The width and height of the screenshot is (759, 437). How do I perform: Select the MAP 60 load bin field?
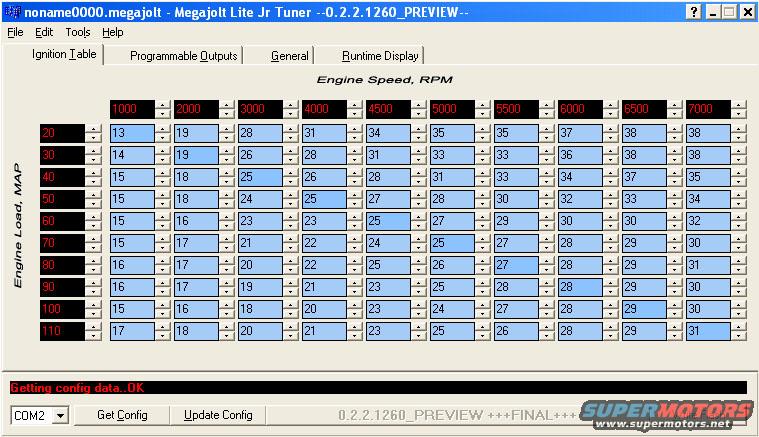62,220
